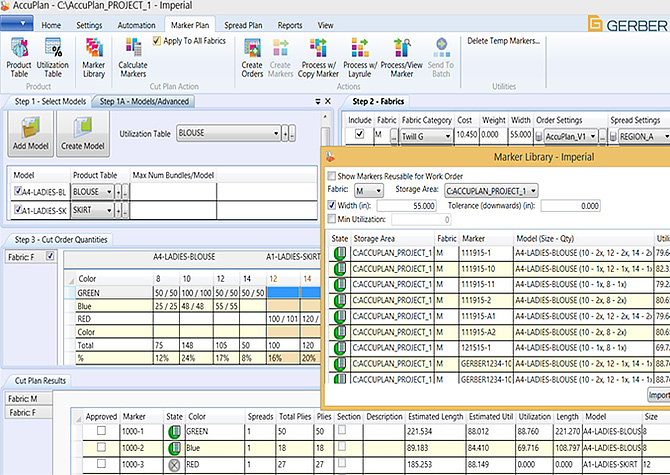Open BLOUSE product table dropdown

(x=109, y=192)
